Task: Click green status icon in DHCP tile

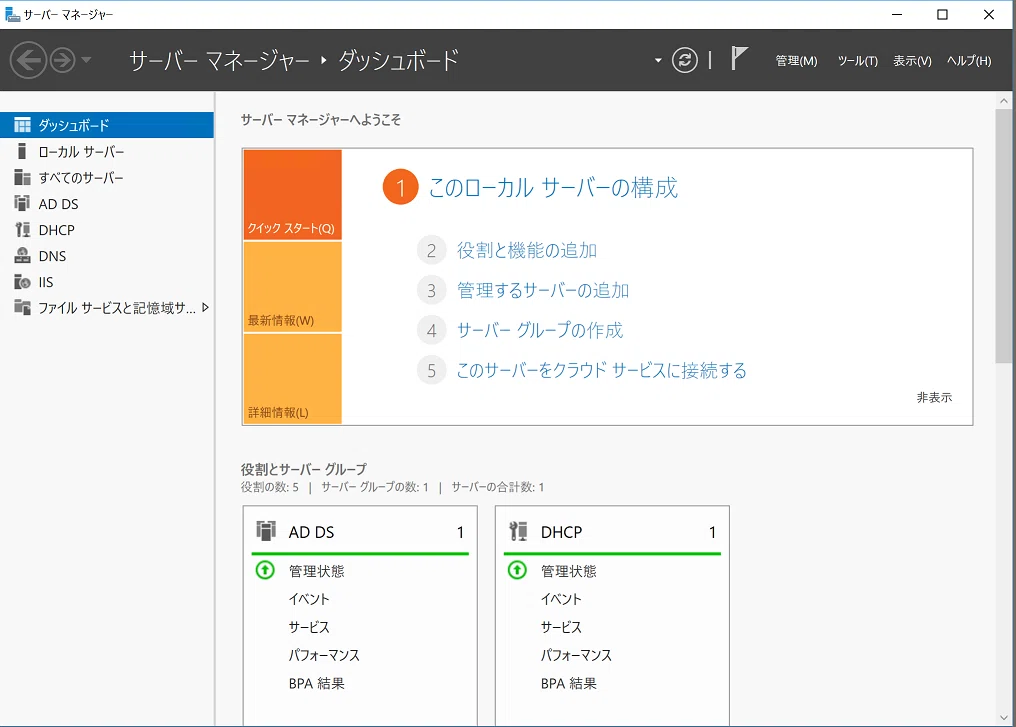Action: pyautogui.click(x=517, y=570)
